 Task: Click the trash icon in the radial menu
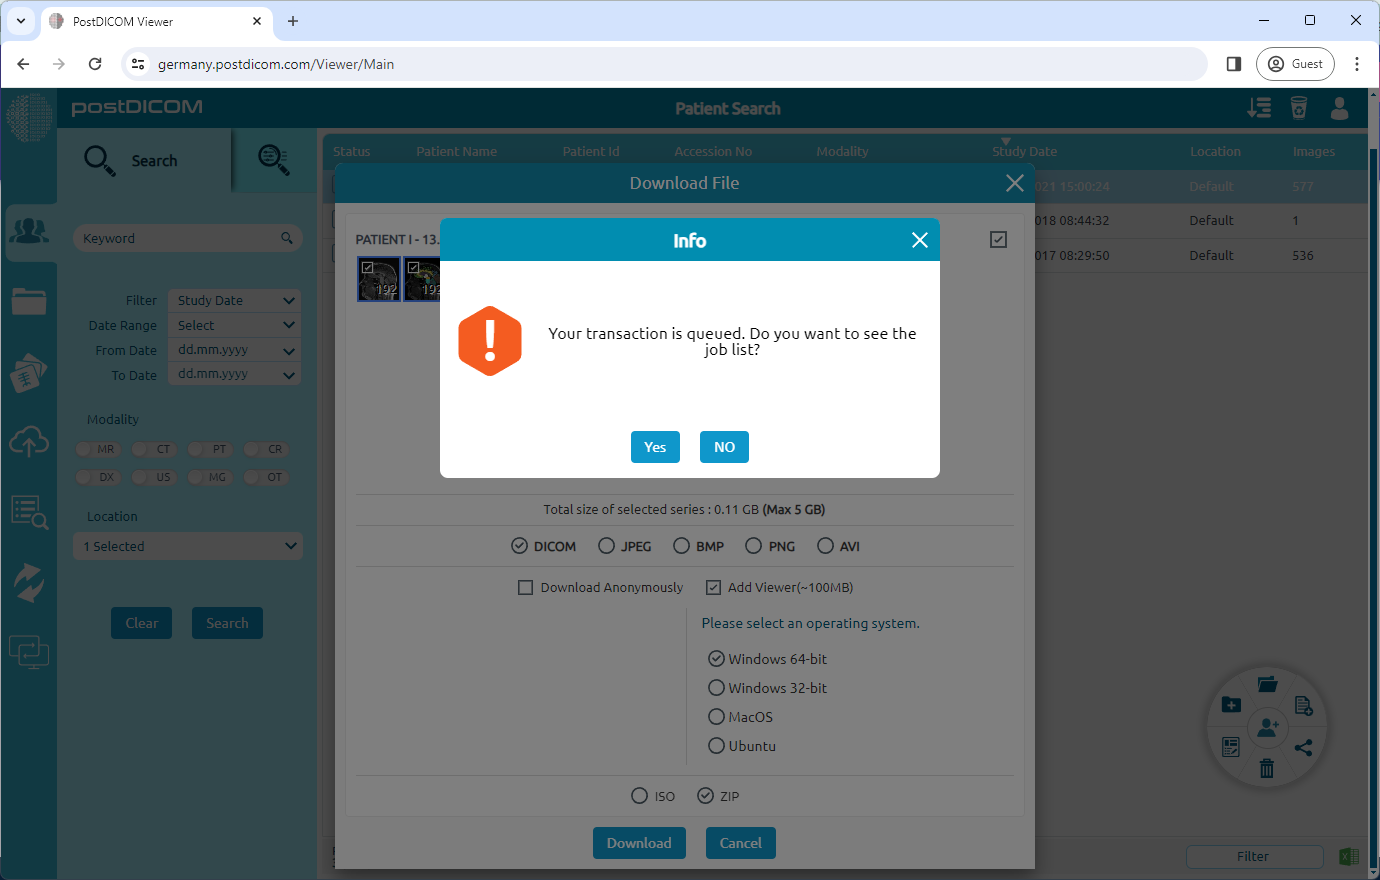[1267, 768]
